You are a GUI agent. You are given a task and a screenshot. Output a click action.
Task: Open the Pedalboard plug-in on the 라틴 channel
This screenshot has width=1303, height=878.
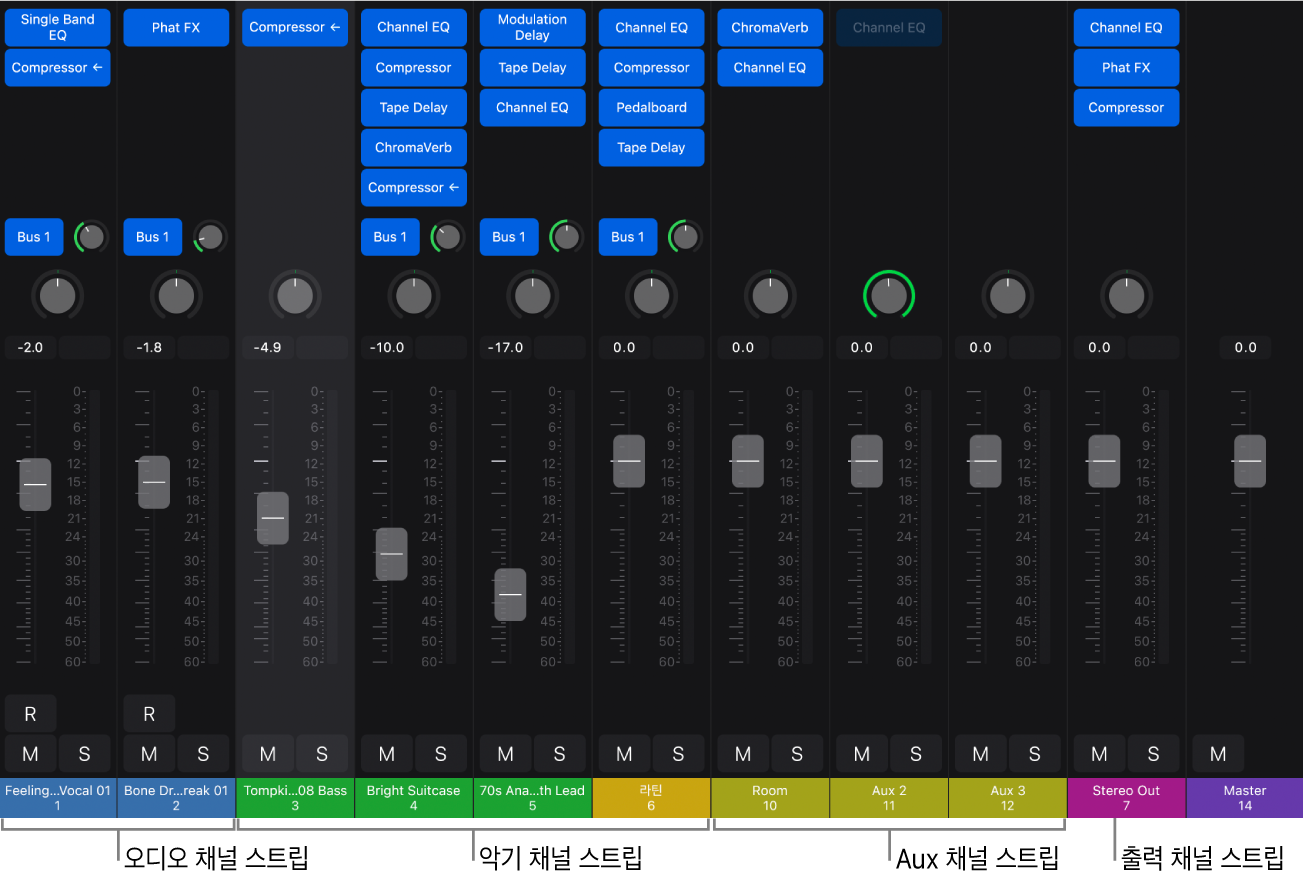click(x=652, y=108)
